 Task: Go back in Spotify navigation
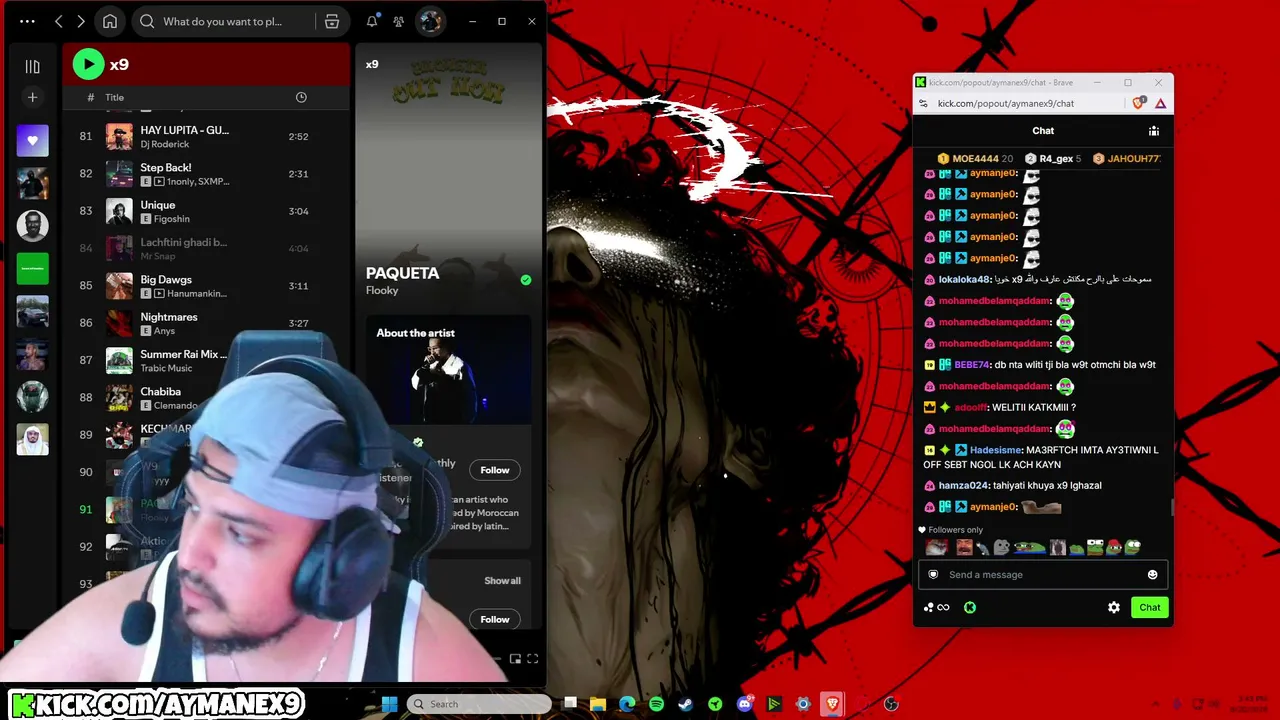(x=59, y=21)
